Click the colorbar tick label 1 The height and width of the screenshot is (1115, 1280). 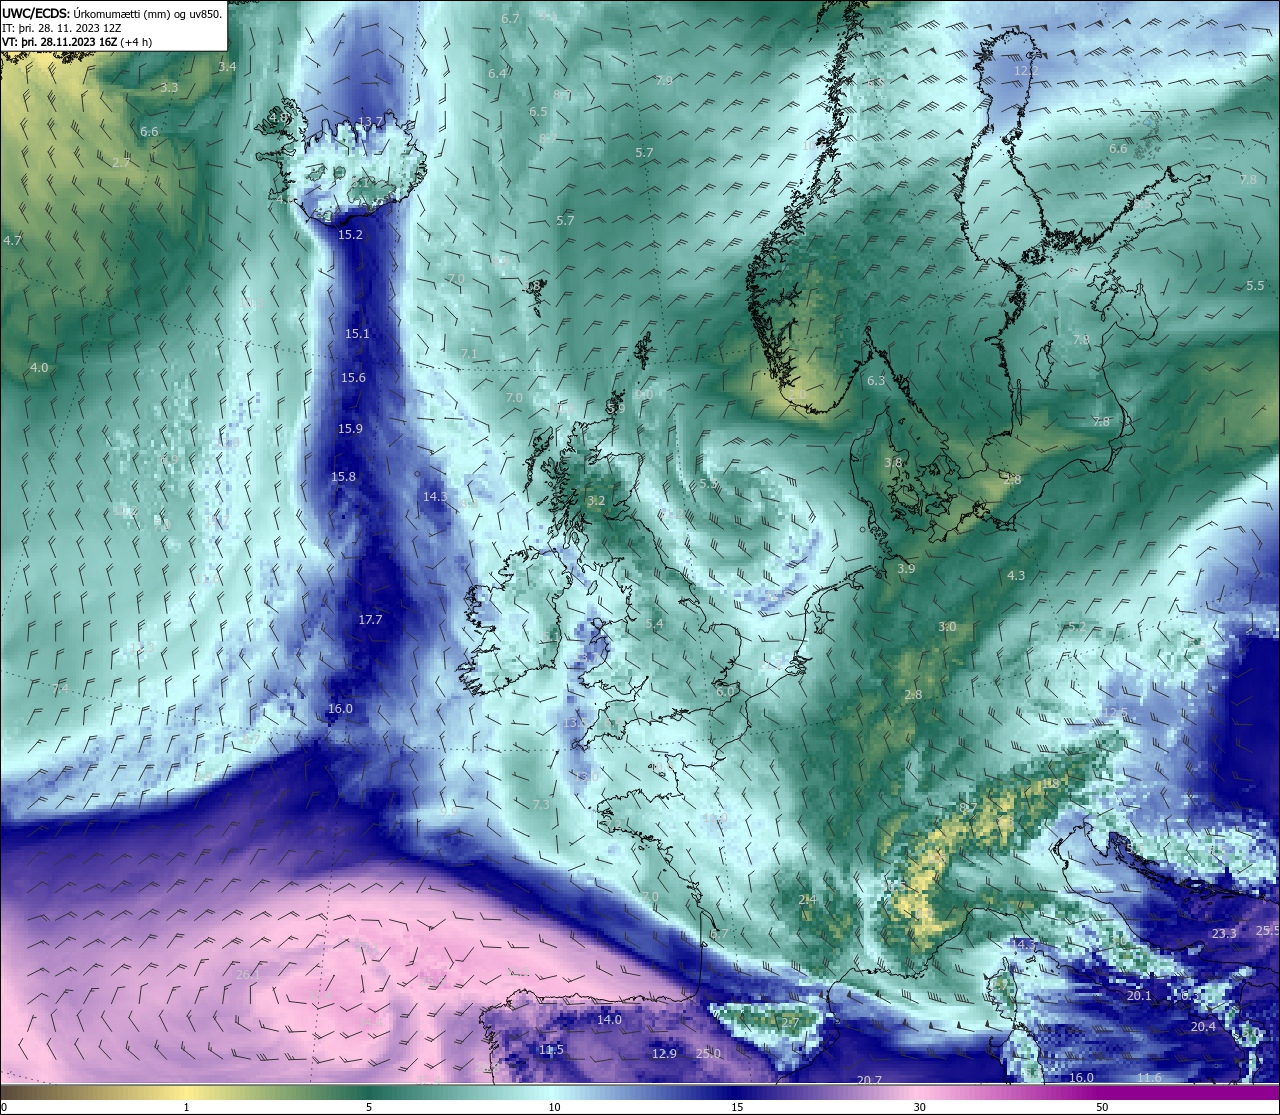[186, 1107]
